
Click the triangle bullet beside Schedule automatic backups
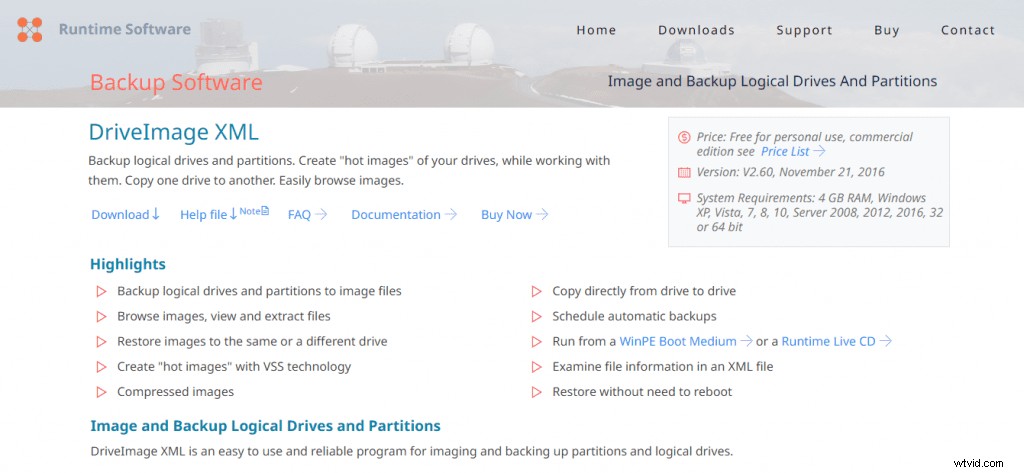click(x=536, y=317)
